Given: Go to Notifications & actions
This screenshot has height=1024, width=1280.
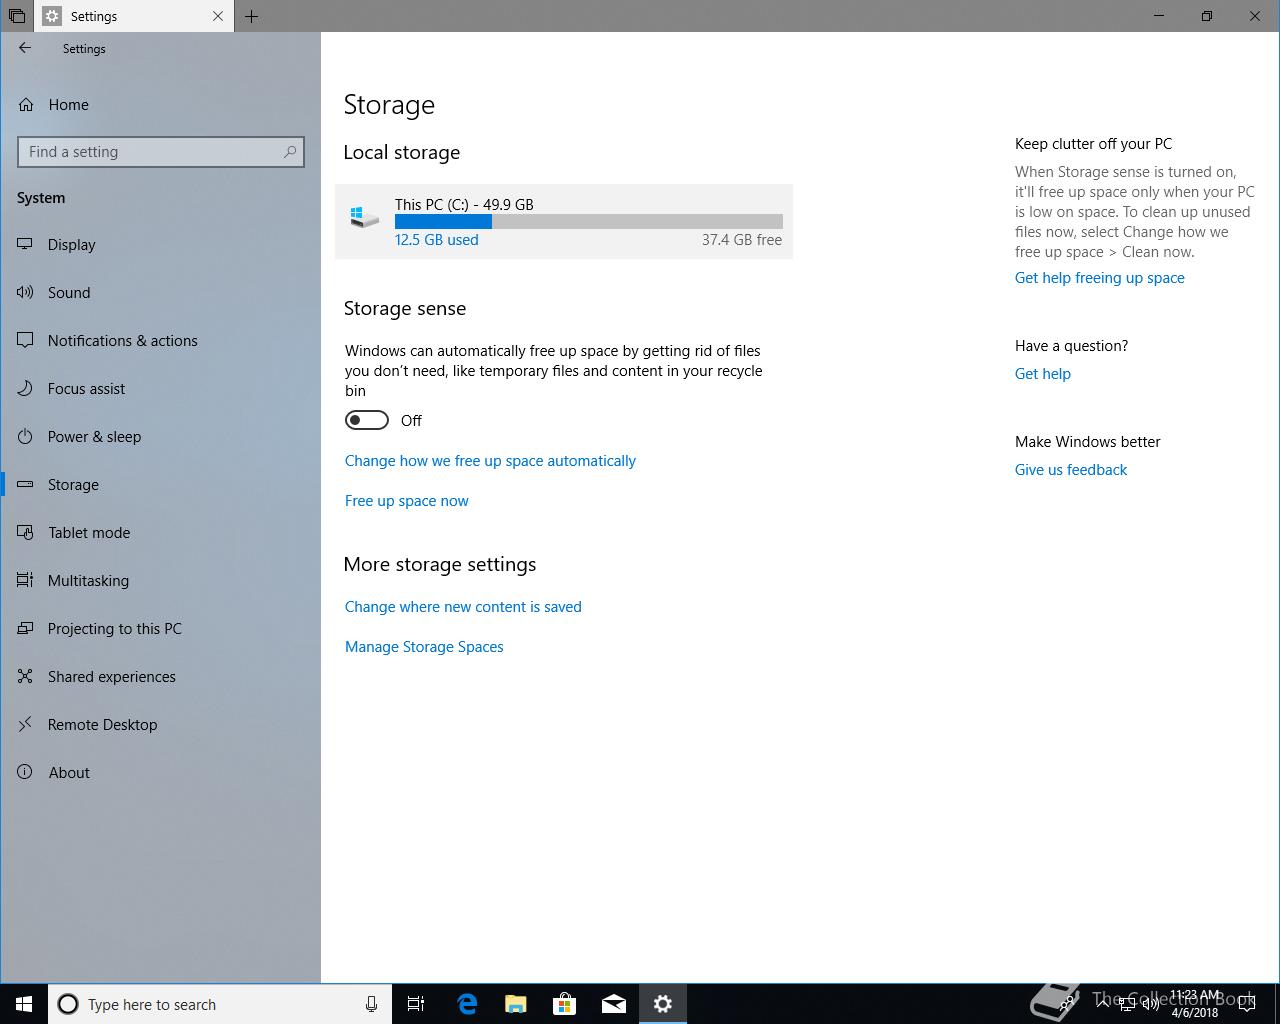Looking at the screenshot, I should coord(160,341).
